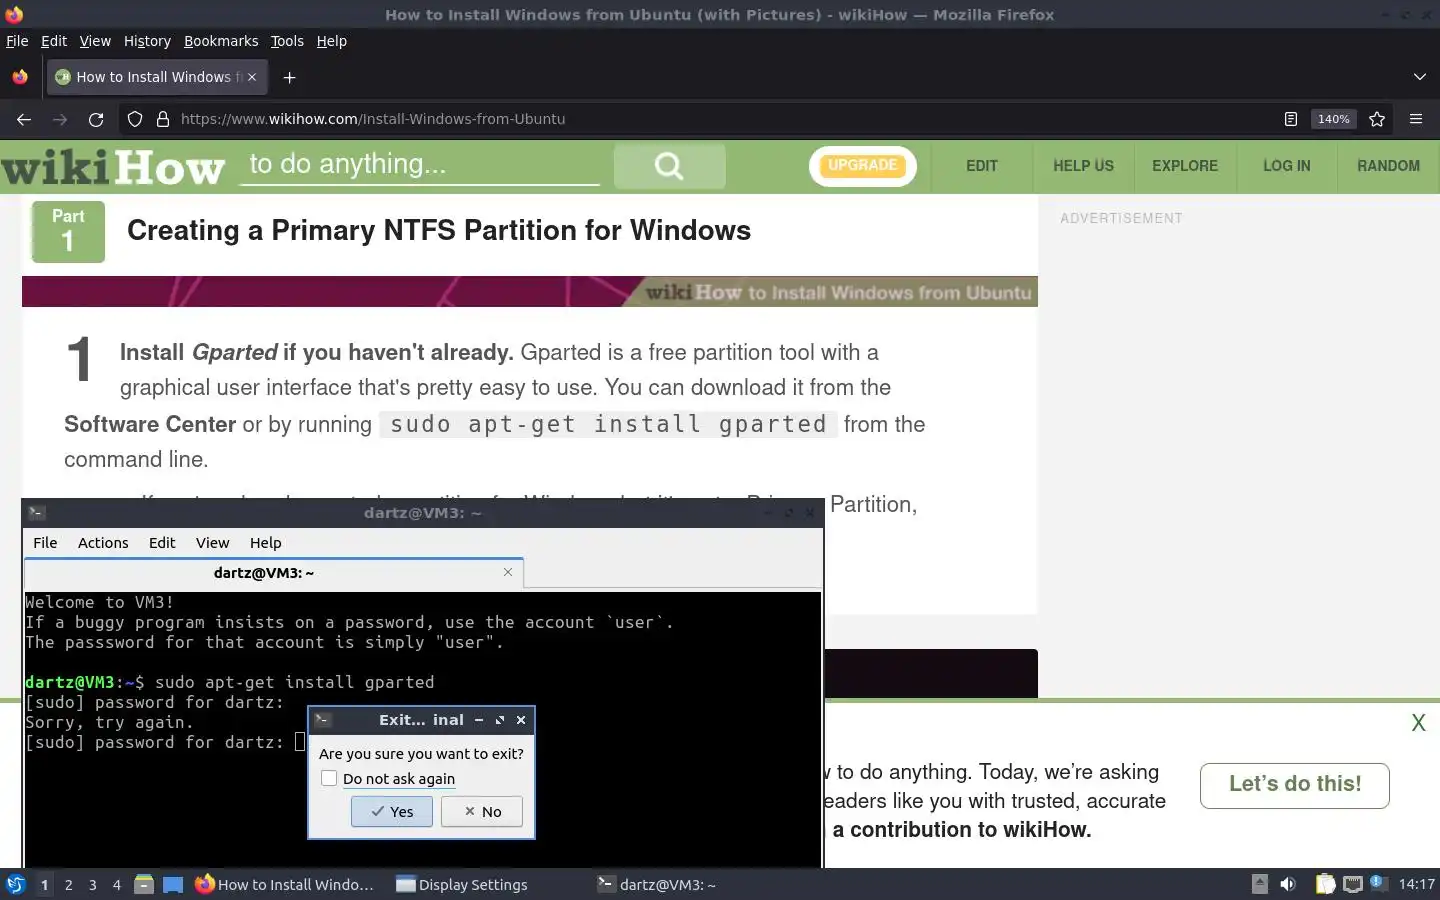This screenshot has height=900, width=1440.
Task: Cancel exit with No button
Action: click(x=482, y=811)
